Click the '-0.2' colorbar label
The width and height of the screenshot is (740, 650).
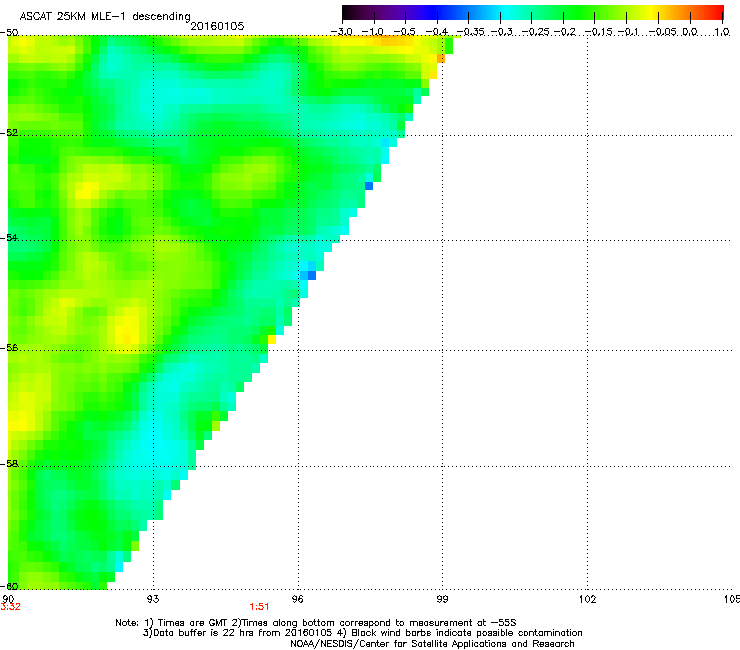click(564, 32)
